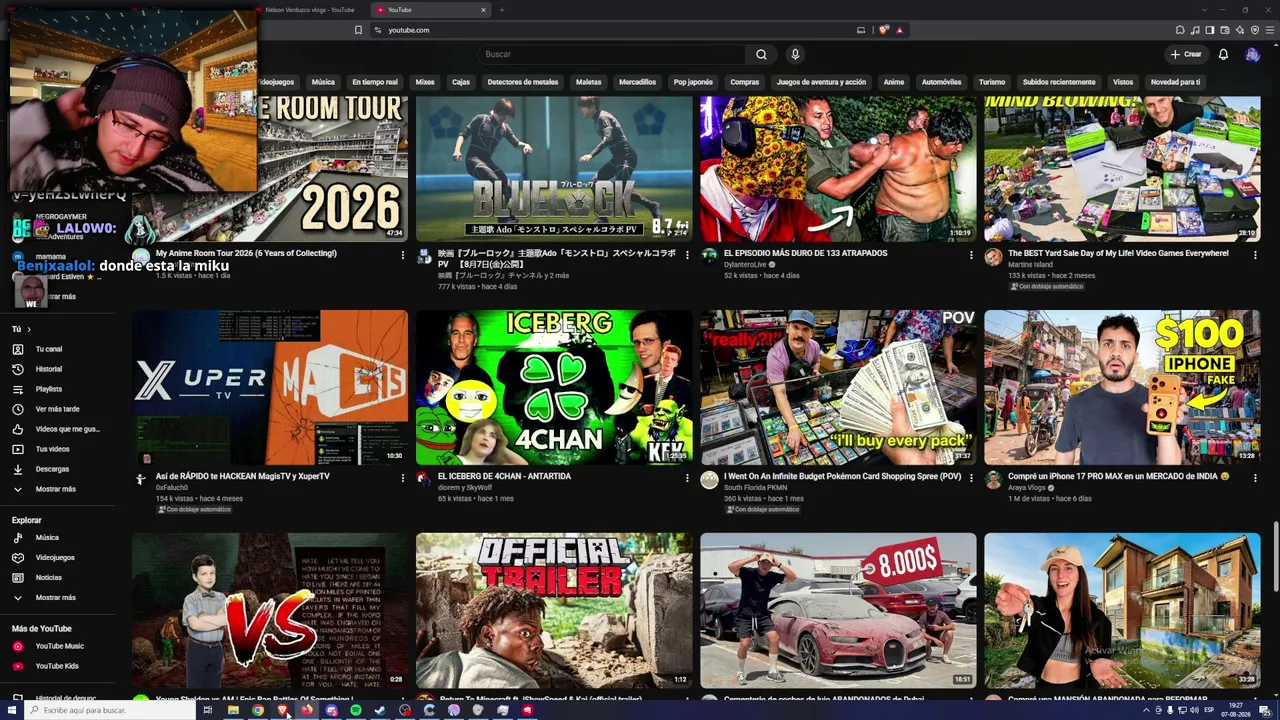
Task: Open Ver más tarde list
Action: (57, 409)
